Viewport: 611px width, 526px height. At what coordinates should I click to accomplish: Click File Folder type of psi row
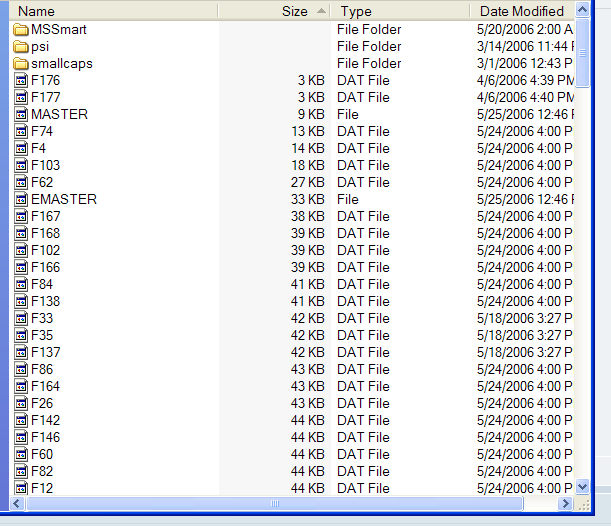click(369, 47)
